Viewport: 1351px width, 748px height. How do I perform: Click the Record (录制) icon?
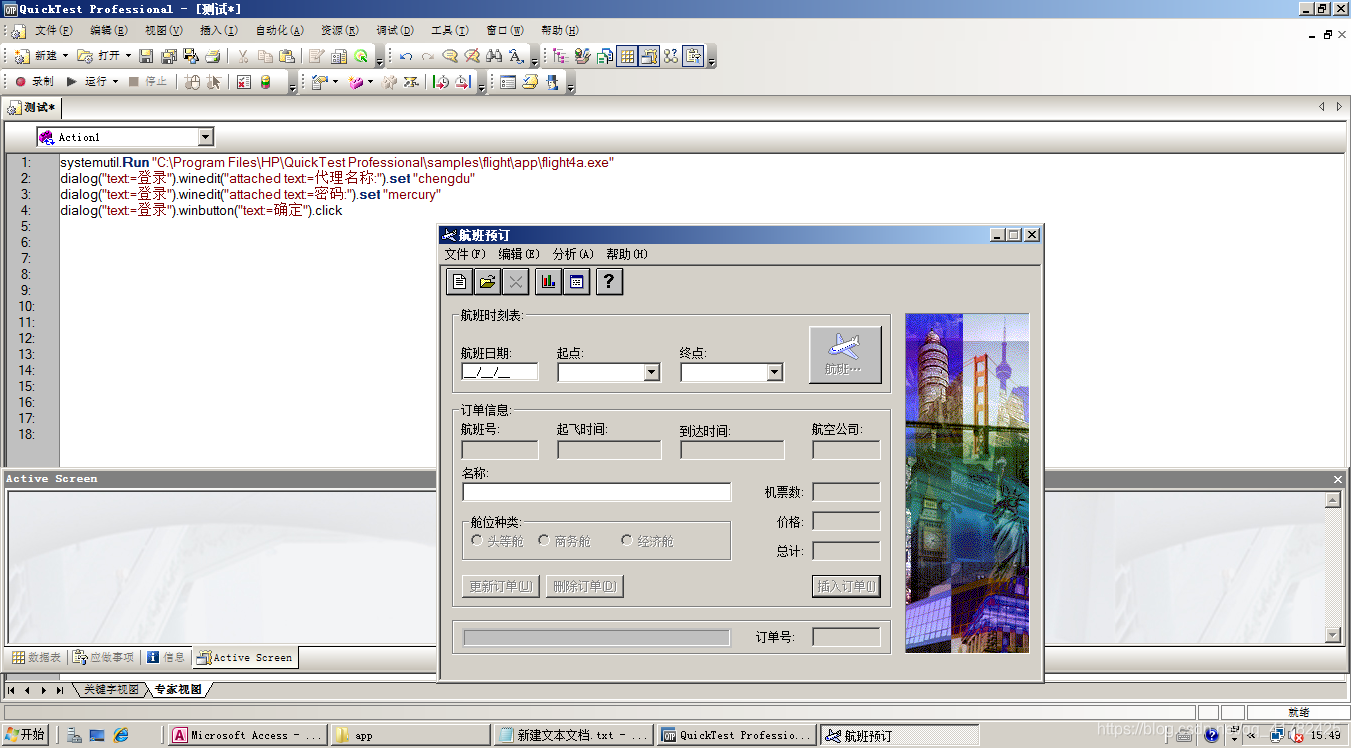21,81
